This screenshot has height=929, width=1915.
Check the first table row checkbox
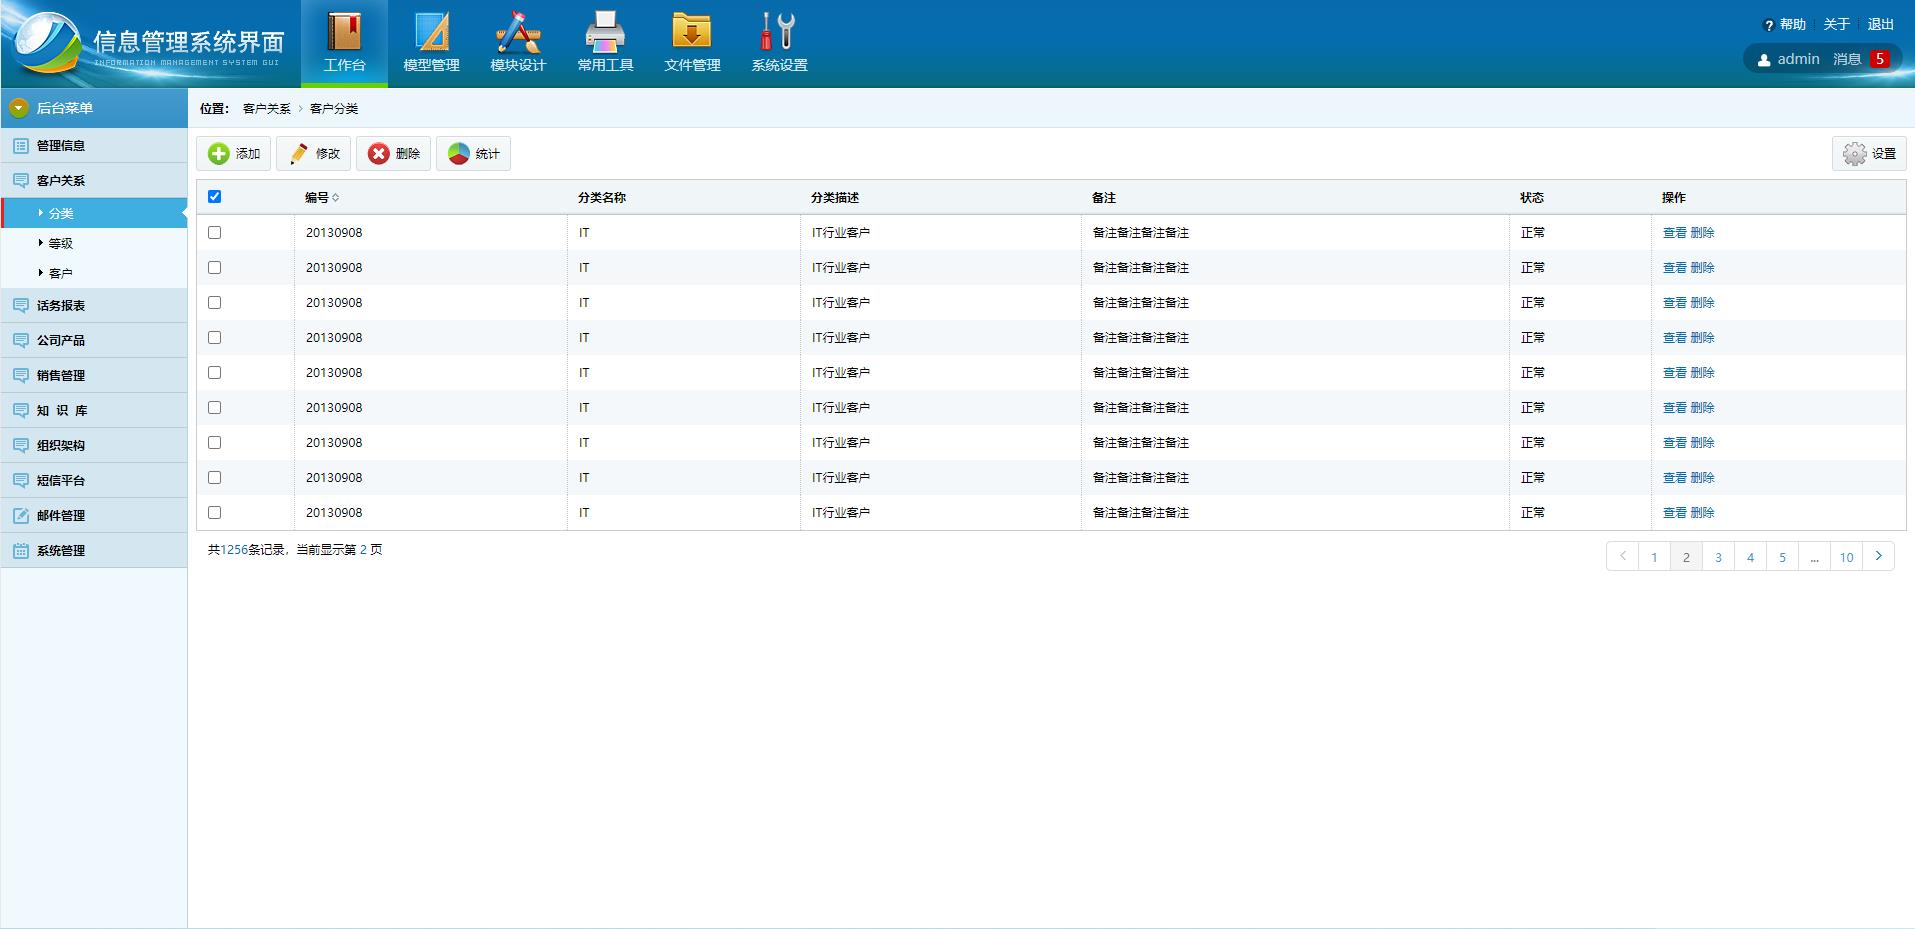[x=214, y=232]
